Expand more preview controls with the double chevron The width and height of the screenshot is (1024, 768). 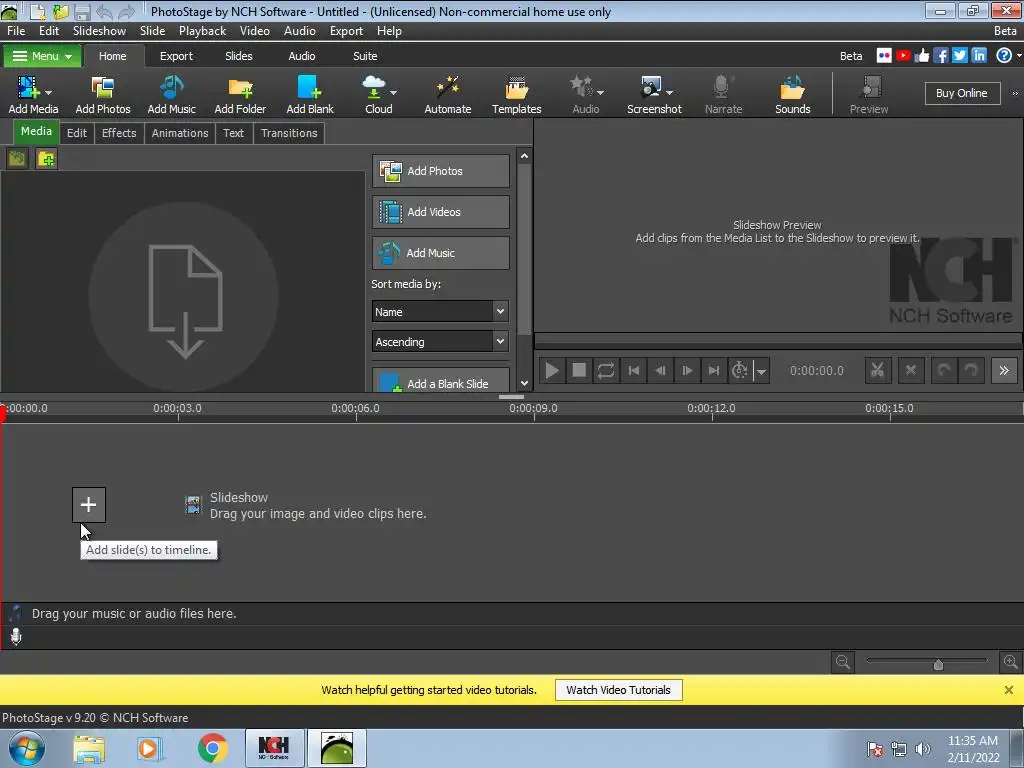click(x=1004, y=370)
